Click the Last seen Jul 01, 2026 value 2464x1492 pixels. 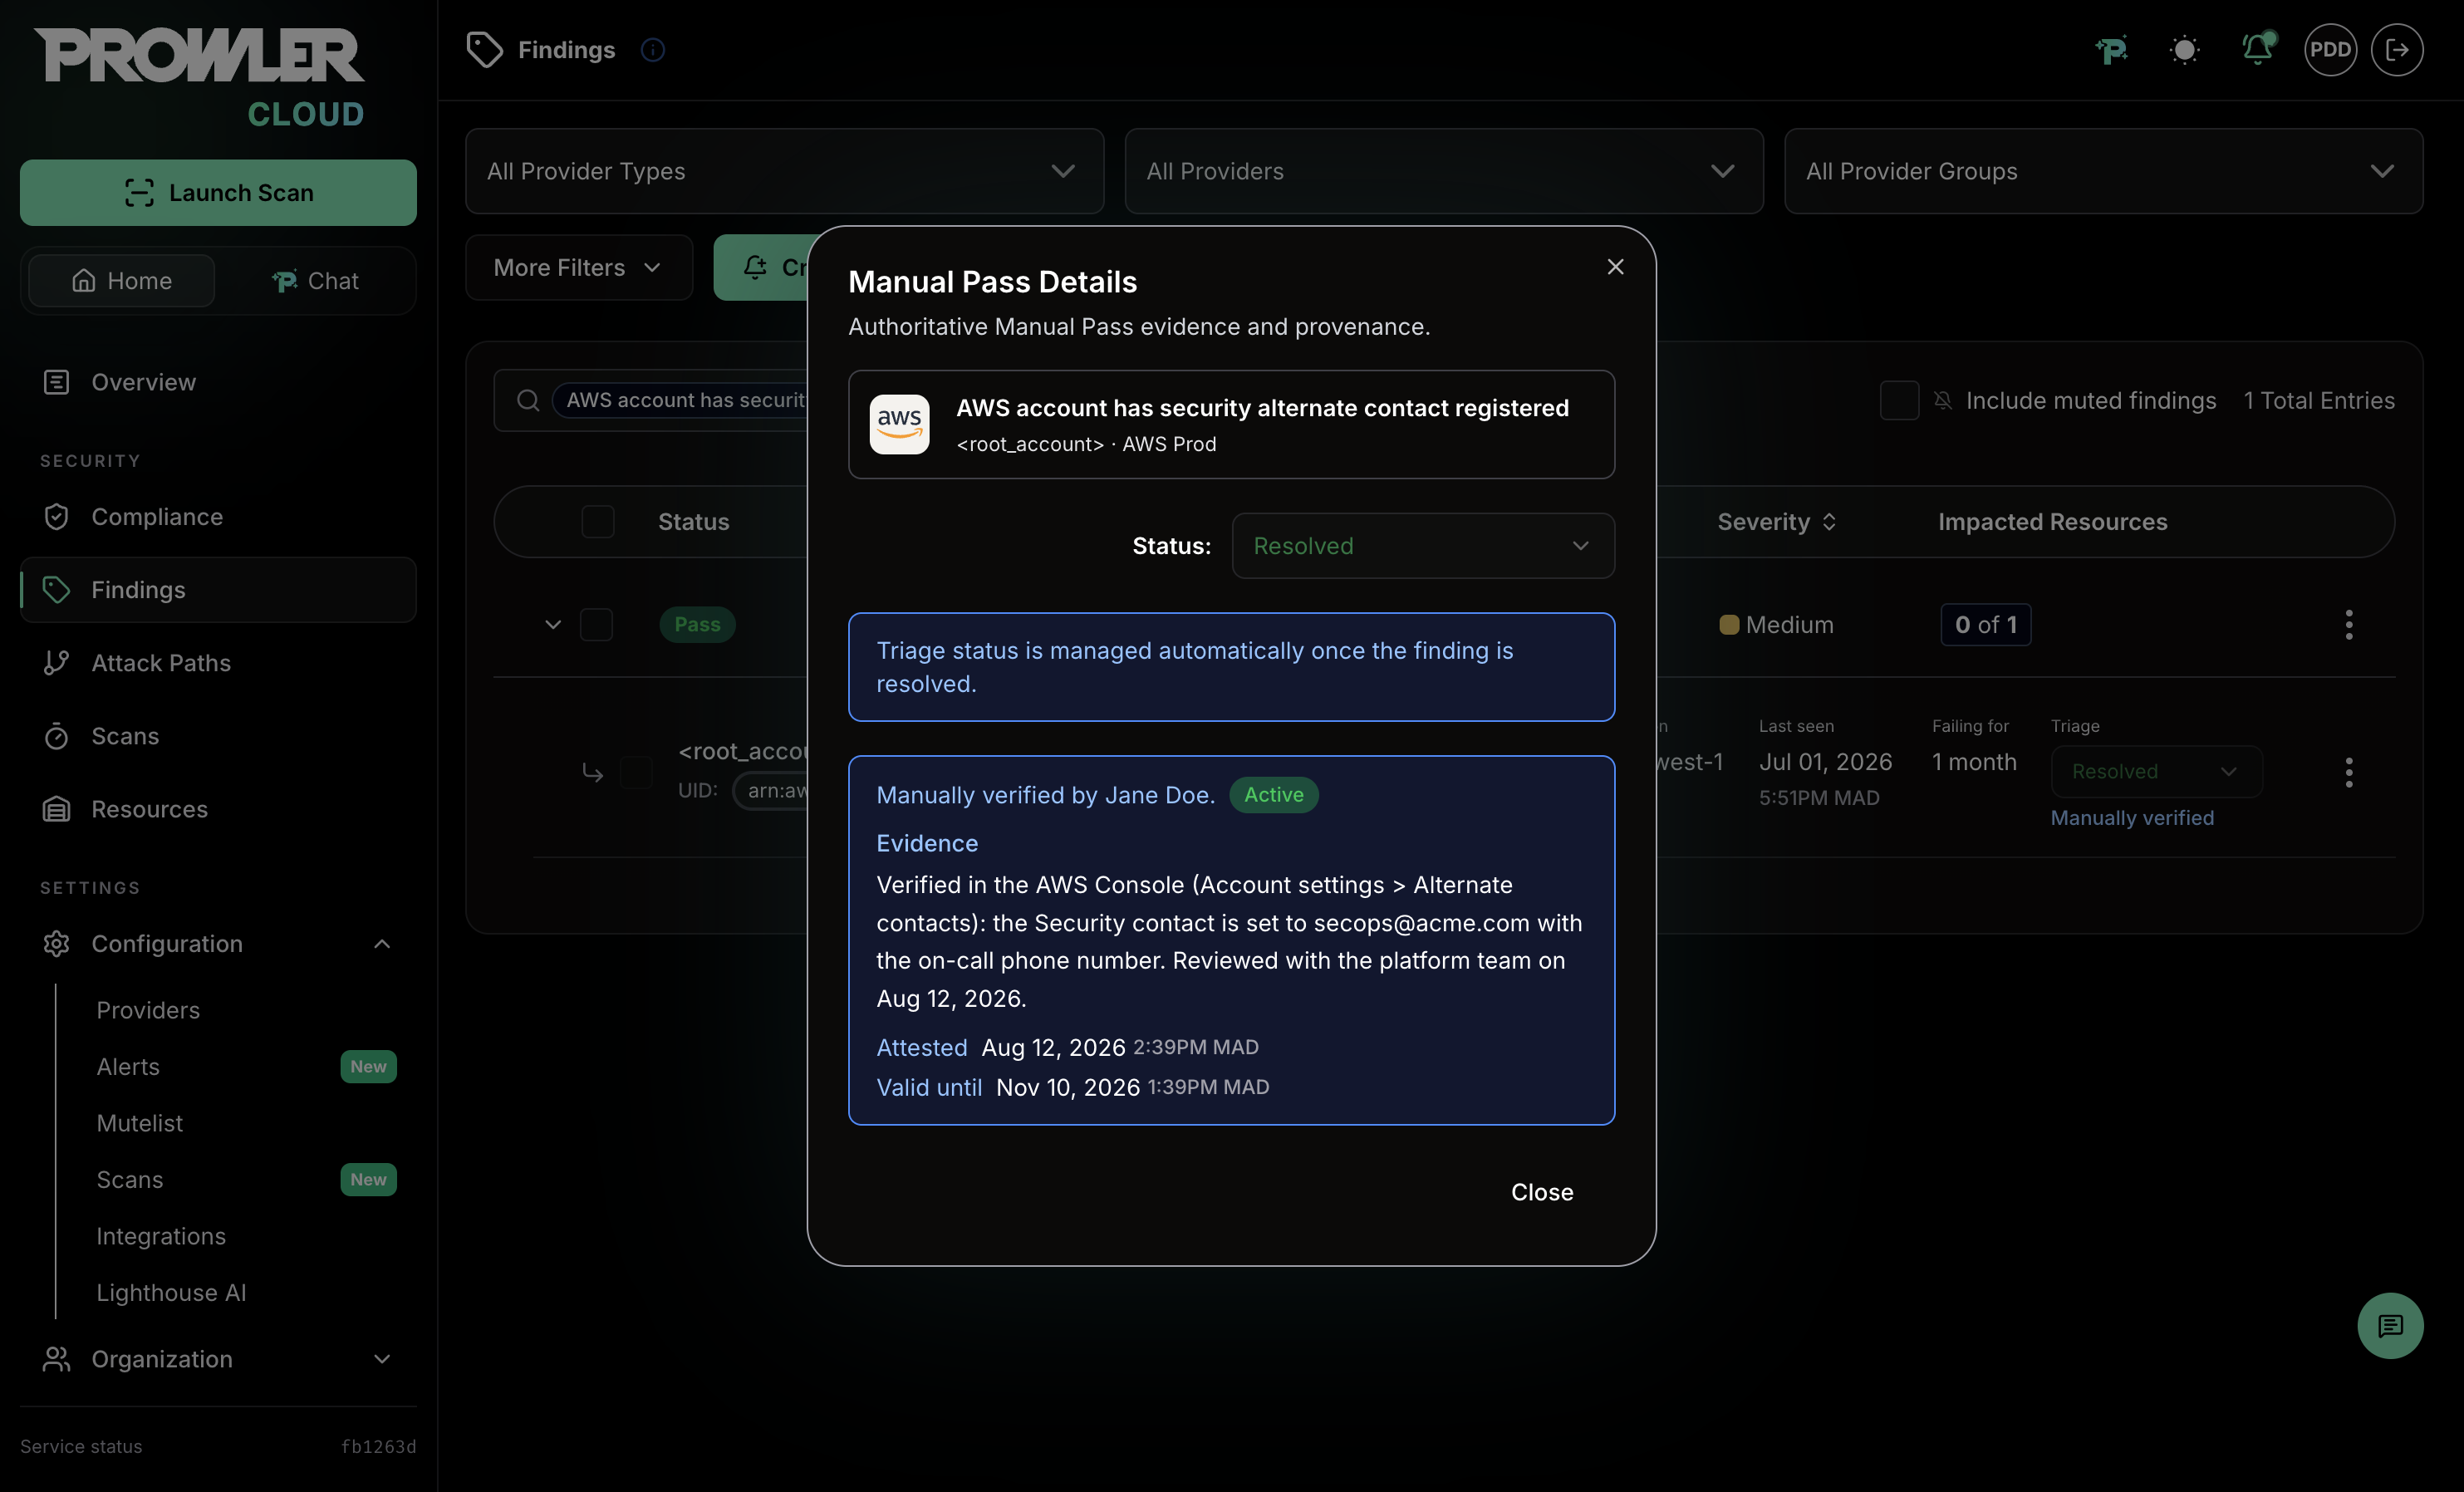tap(1825, 762)
